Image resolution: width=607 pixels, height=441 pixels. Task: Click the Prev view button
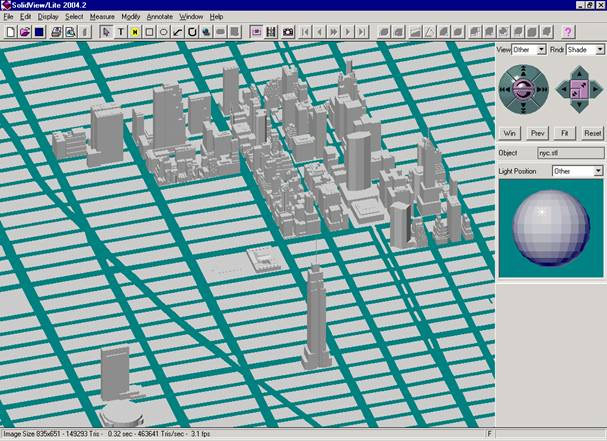click(x=537, y=132)
